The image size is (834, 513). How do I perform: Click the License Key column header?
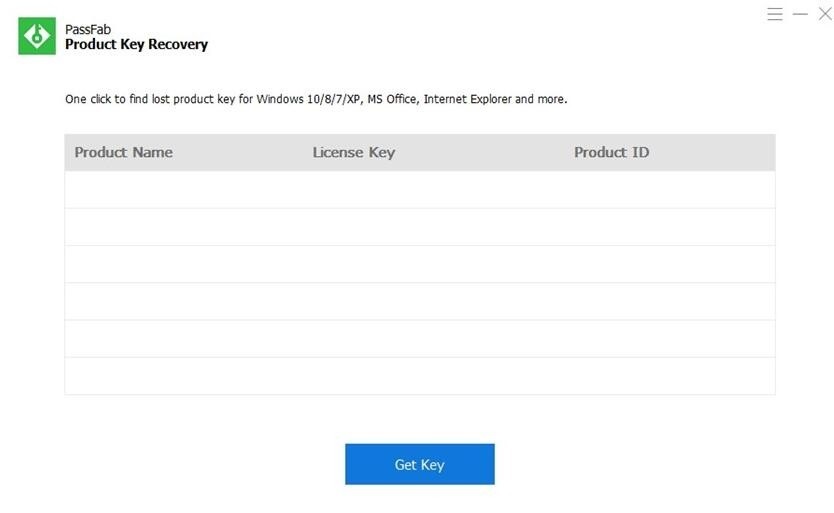point(353,152)
